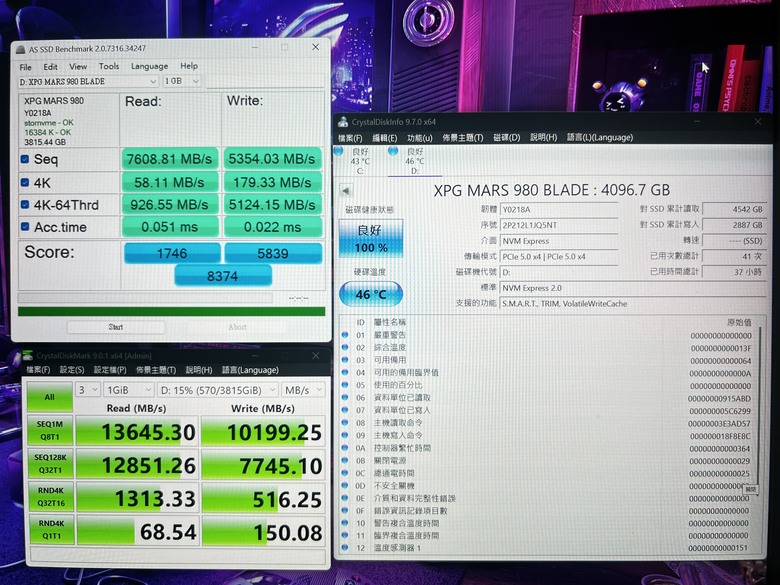
Task: Open CrystalDiskMark 1GiB size dropdown
Action: point(128,390)
